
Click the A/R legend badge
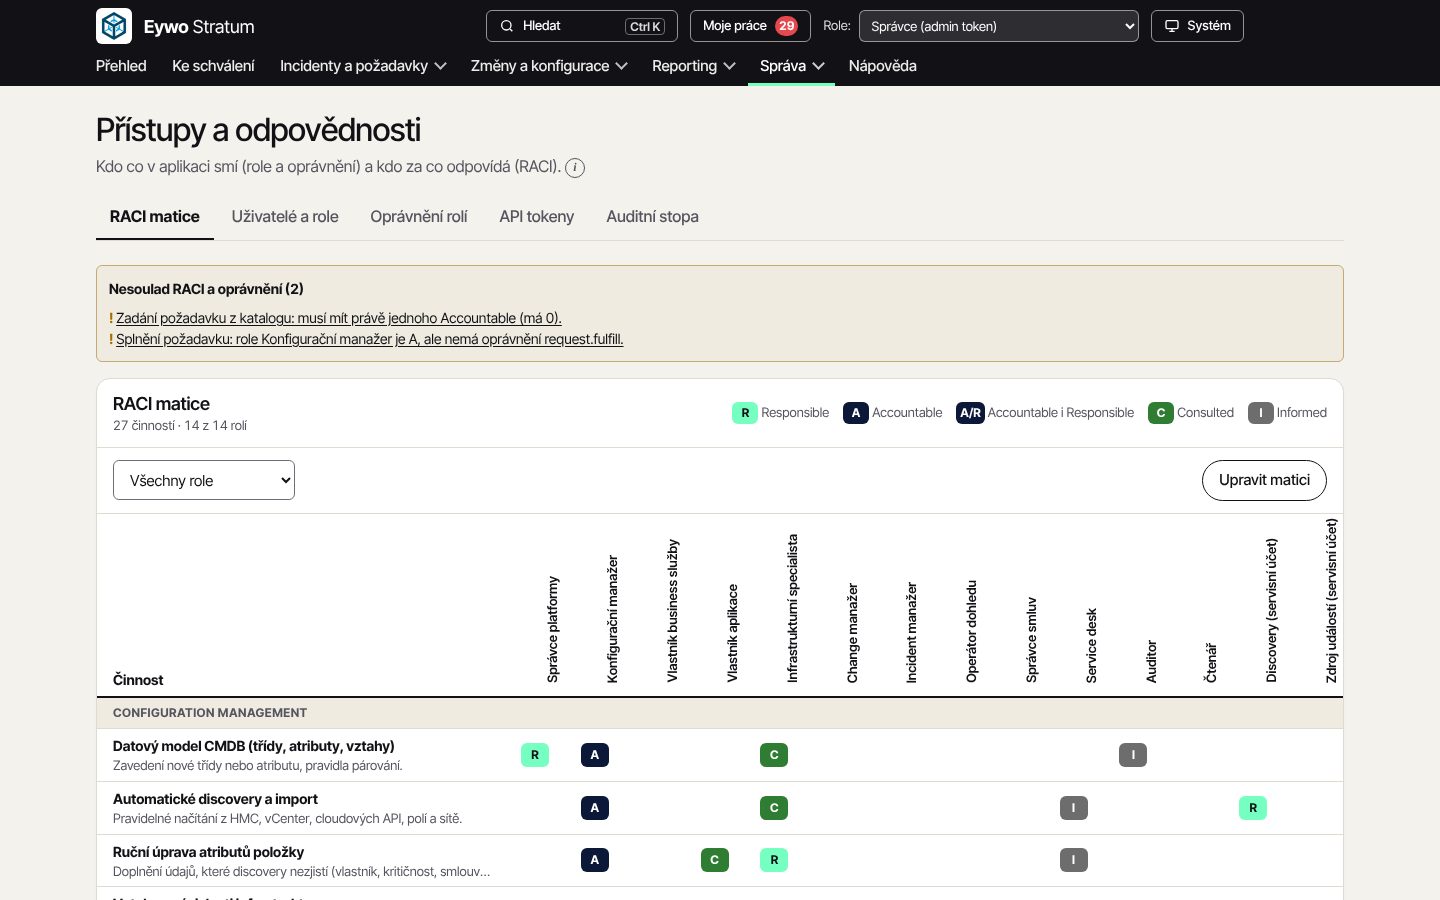(970, 413)
